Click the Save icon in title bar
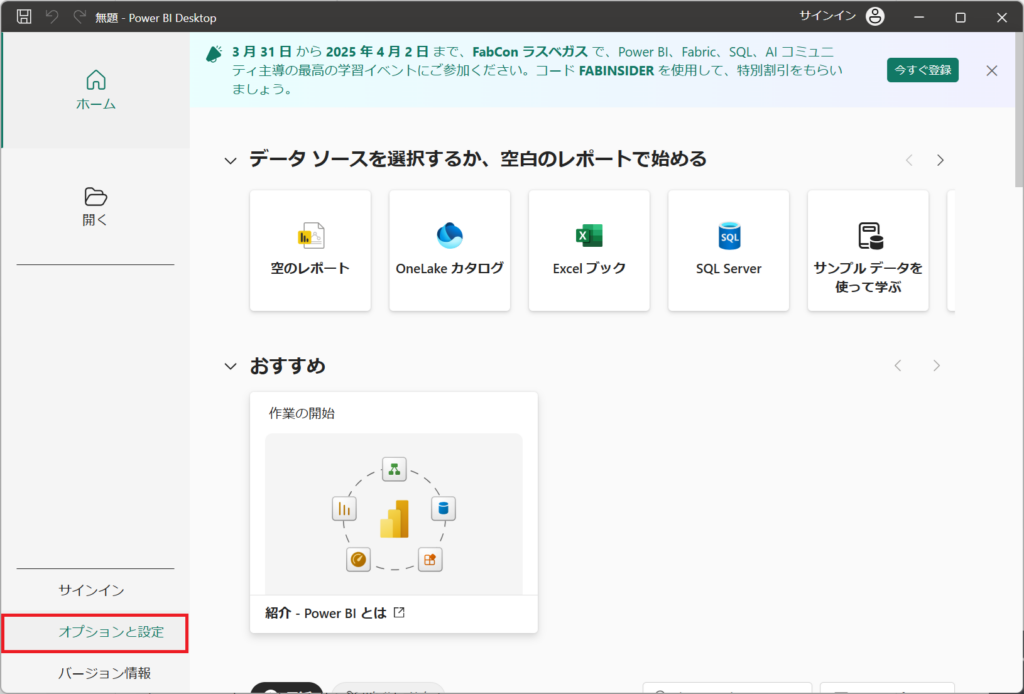 [24, 17]
